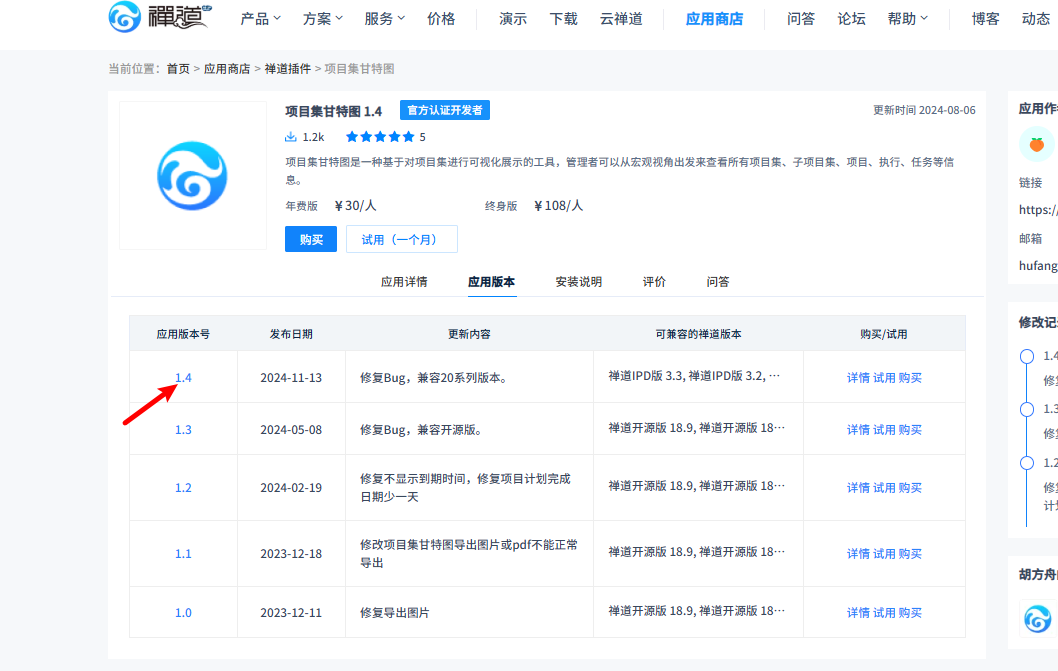Viewport: 1058px width, 671px height.
Task: Open the 云禅道 nav item
Action: (621, 19)
